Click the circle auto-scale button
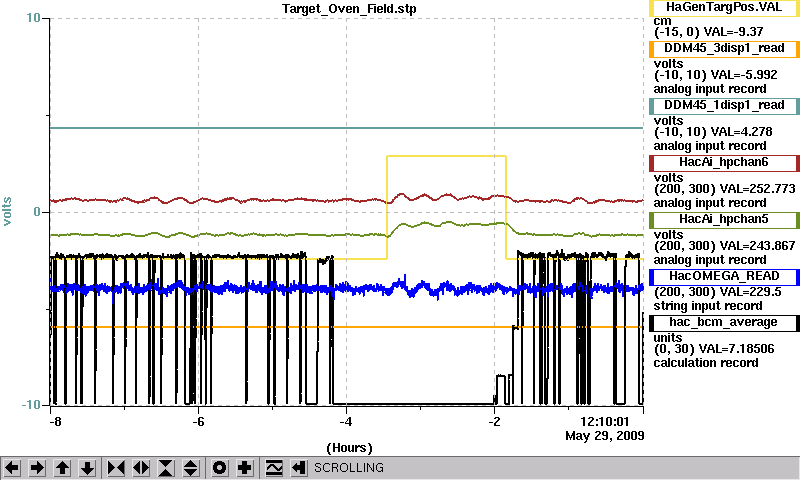The height and width of the screenshot is (480, 800). tap(220, 468)
